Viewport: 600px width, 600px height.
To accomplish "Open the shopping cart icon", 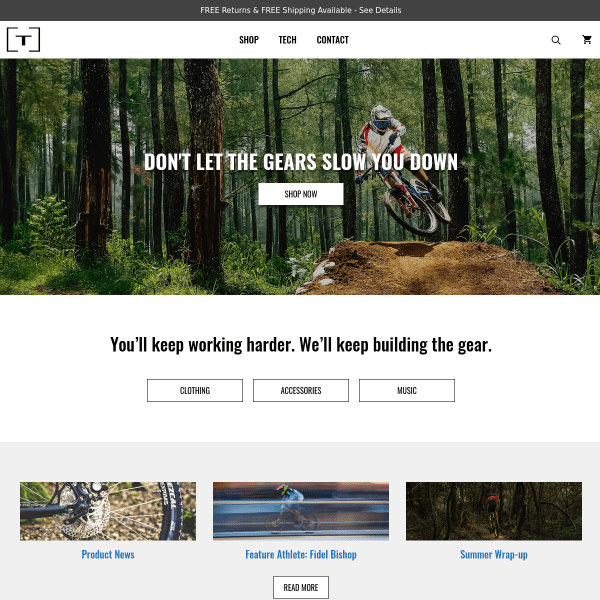I will click(x=587, y=39).
